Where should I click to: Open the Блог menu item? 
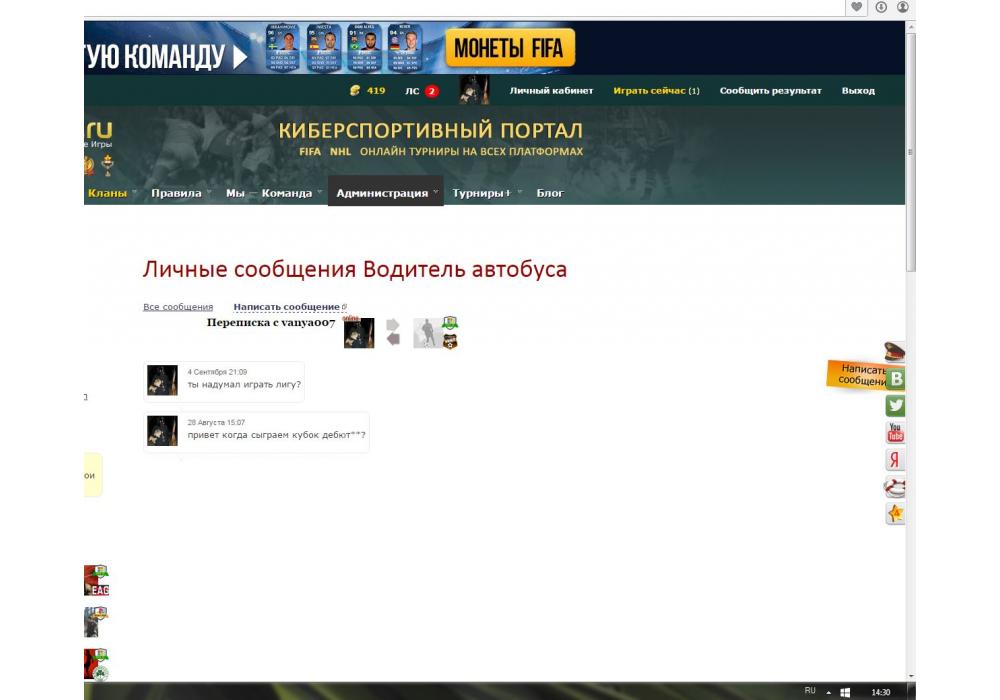(550, 193)
